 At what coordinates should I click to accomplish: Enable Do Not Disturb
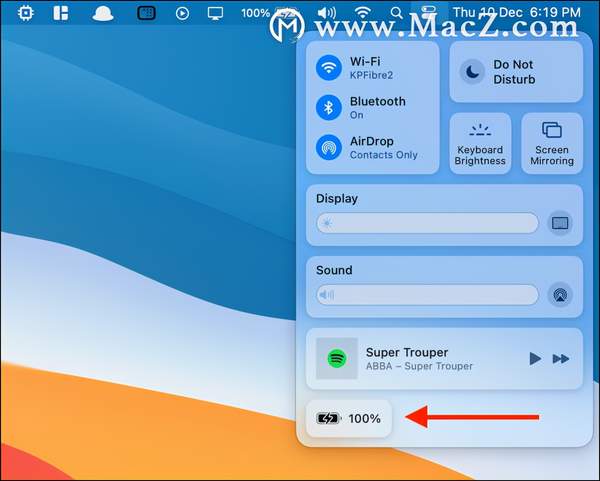(x=516, y=72)
